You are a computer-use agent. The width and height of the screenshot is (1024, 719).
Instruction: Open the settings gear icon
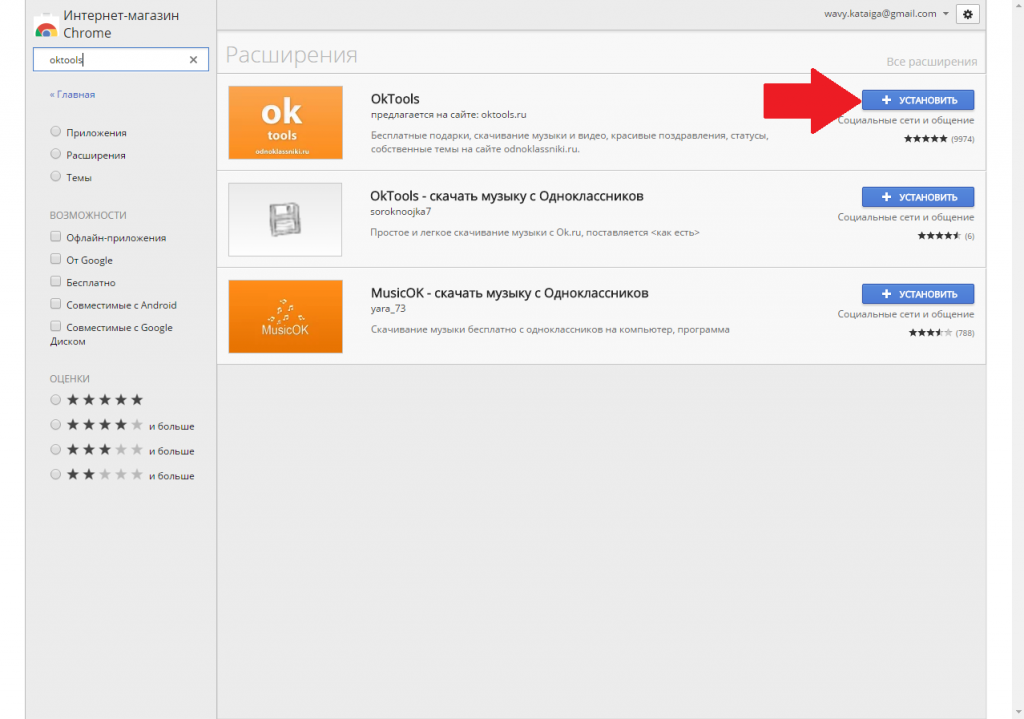click(x=967, y=14)
